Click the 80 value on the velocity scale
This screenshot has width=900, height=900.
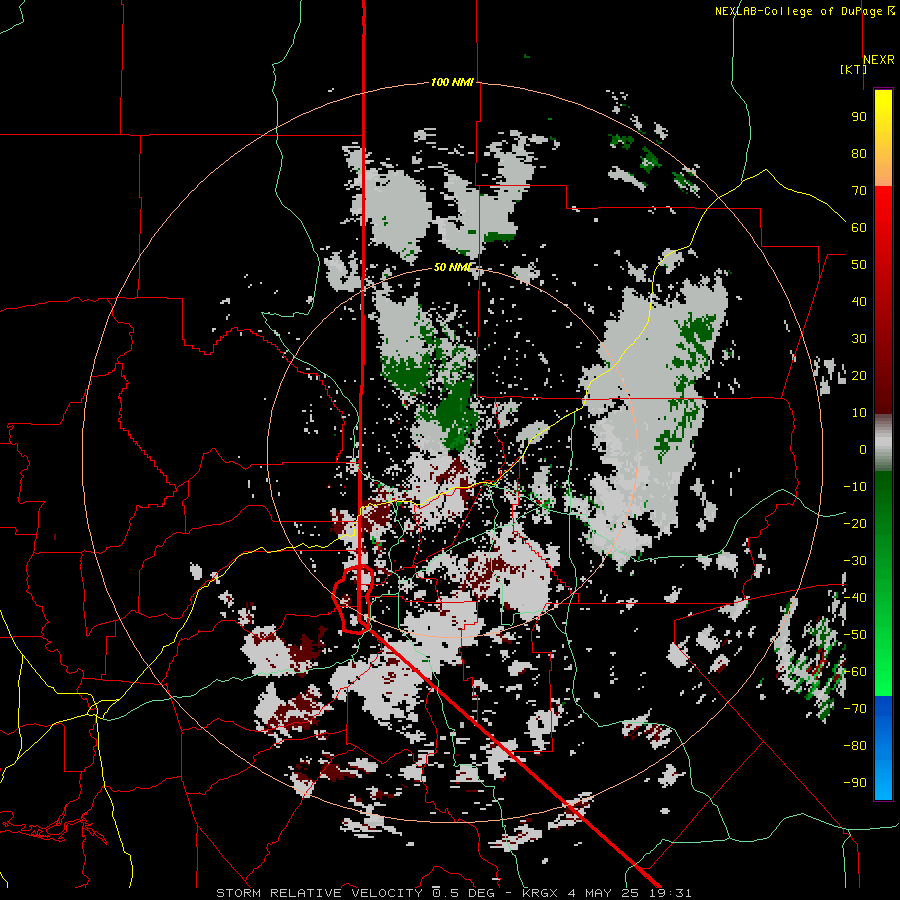pyautogui.click(x=859, y=154)
